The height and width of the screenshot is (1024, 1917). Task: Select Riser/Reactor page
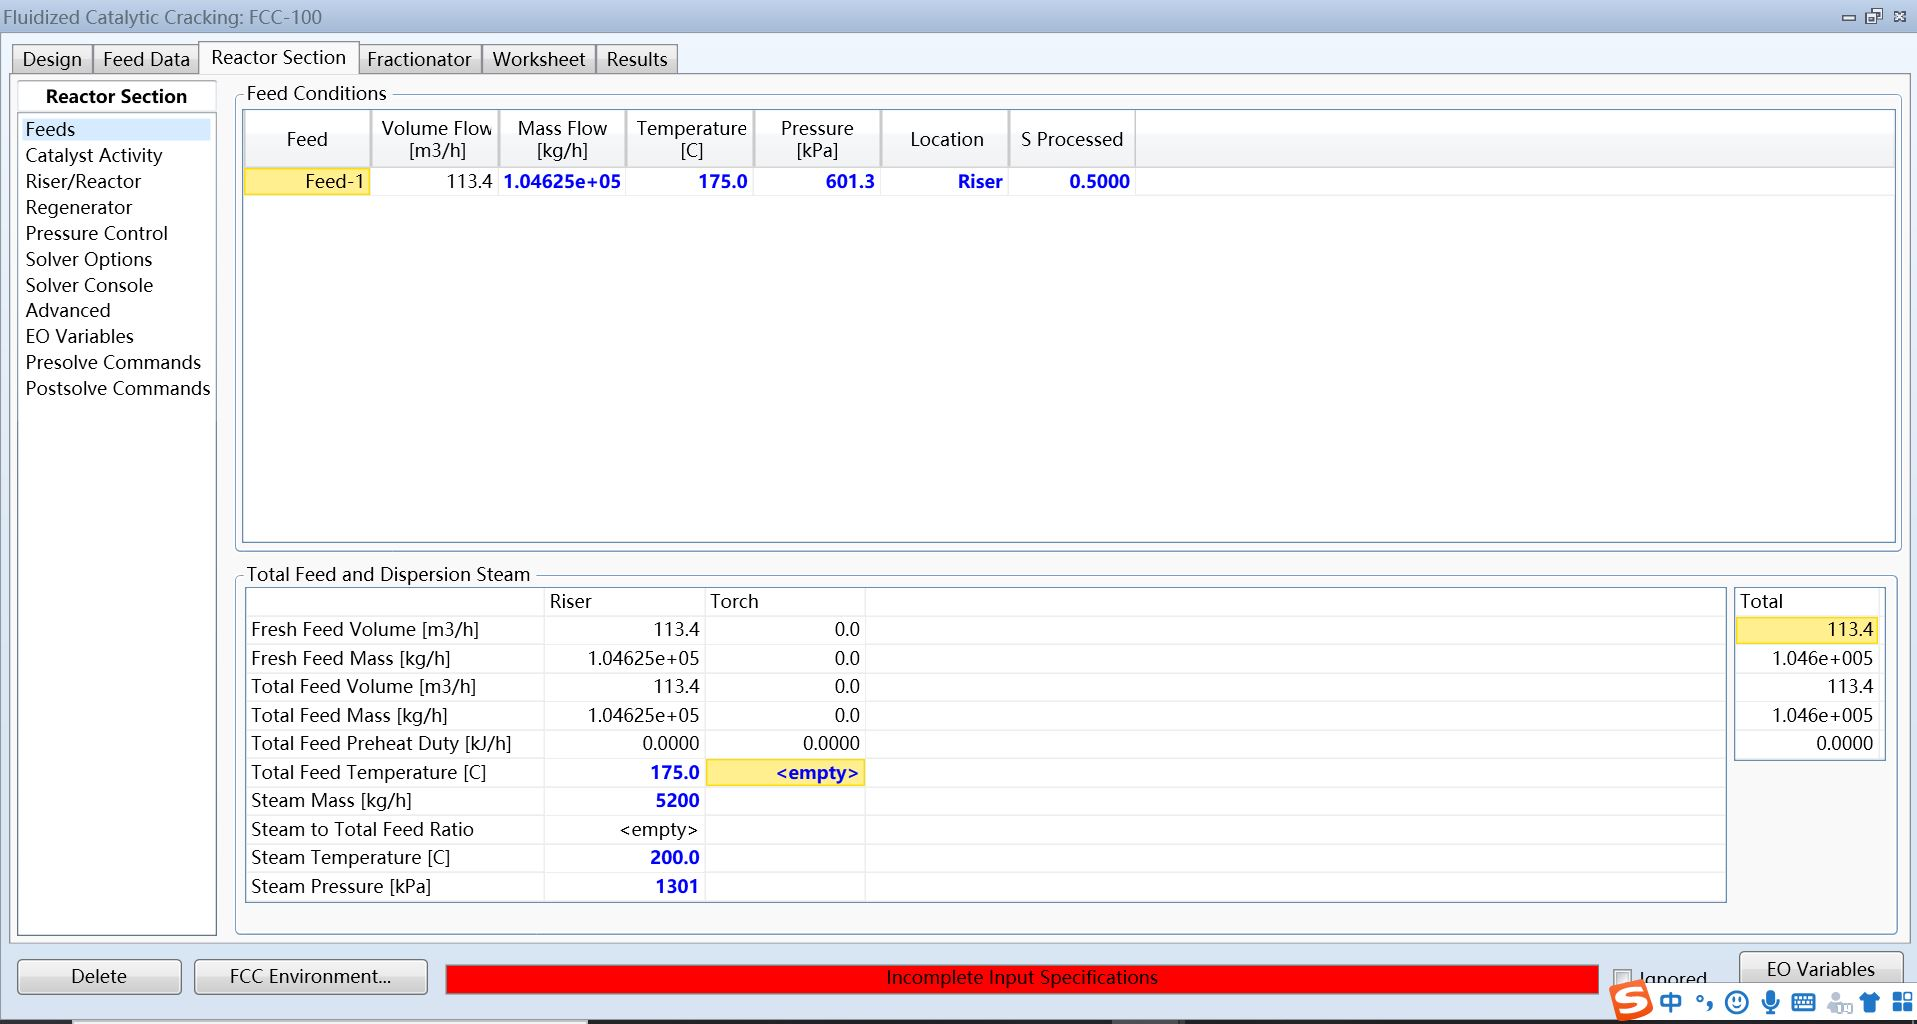click(83, 181)
